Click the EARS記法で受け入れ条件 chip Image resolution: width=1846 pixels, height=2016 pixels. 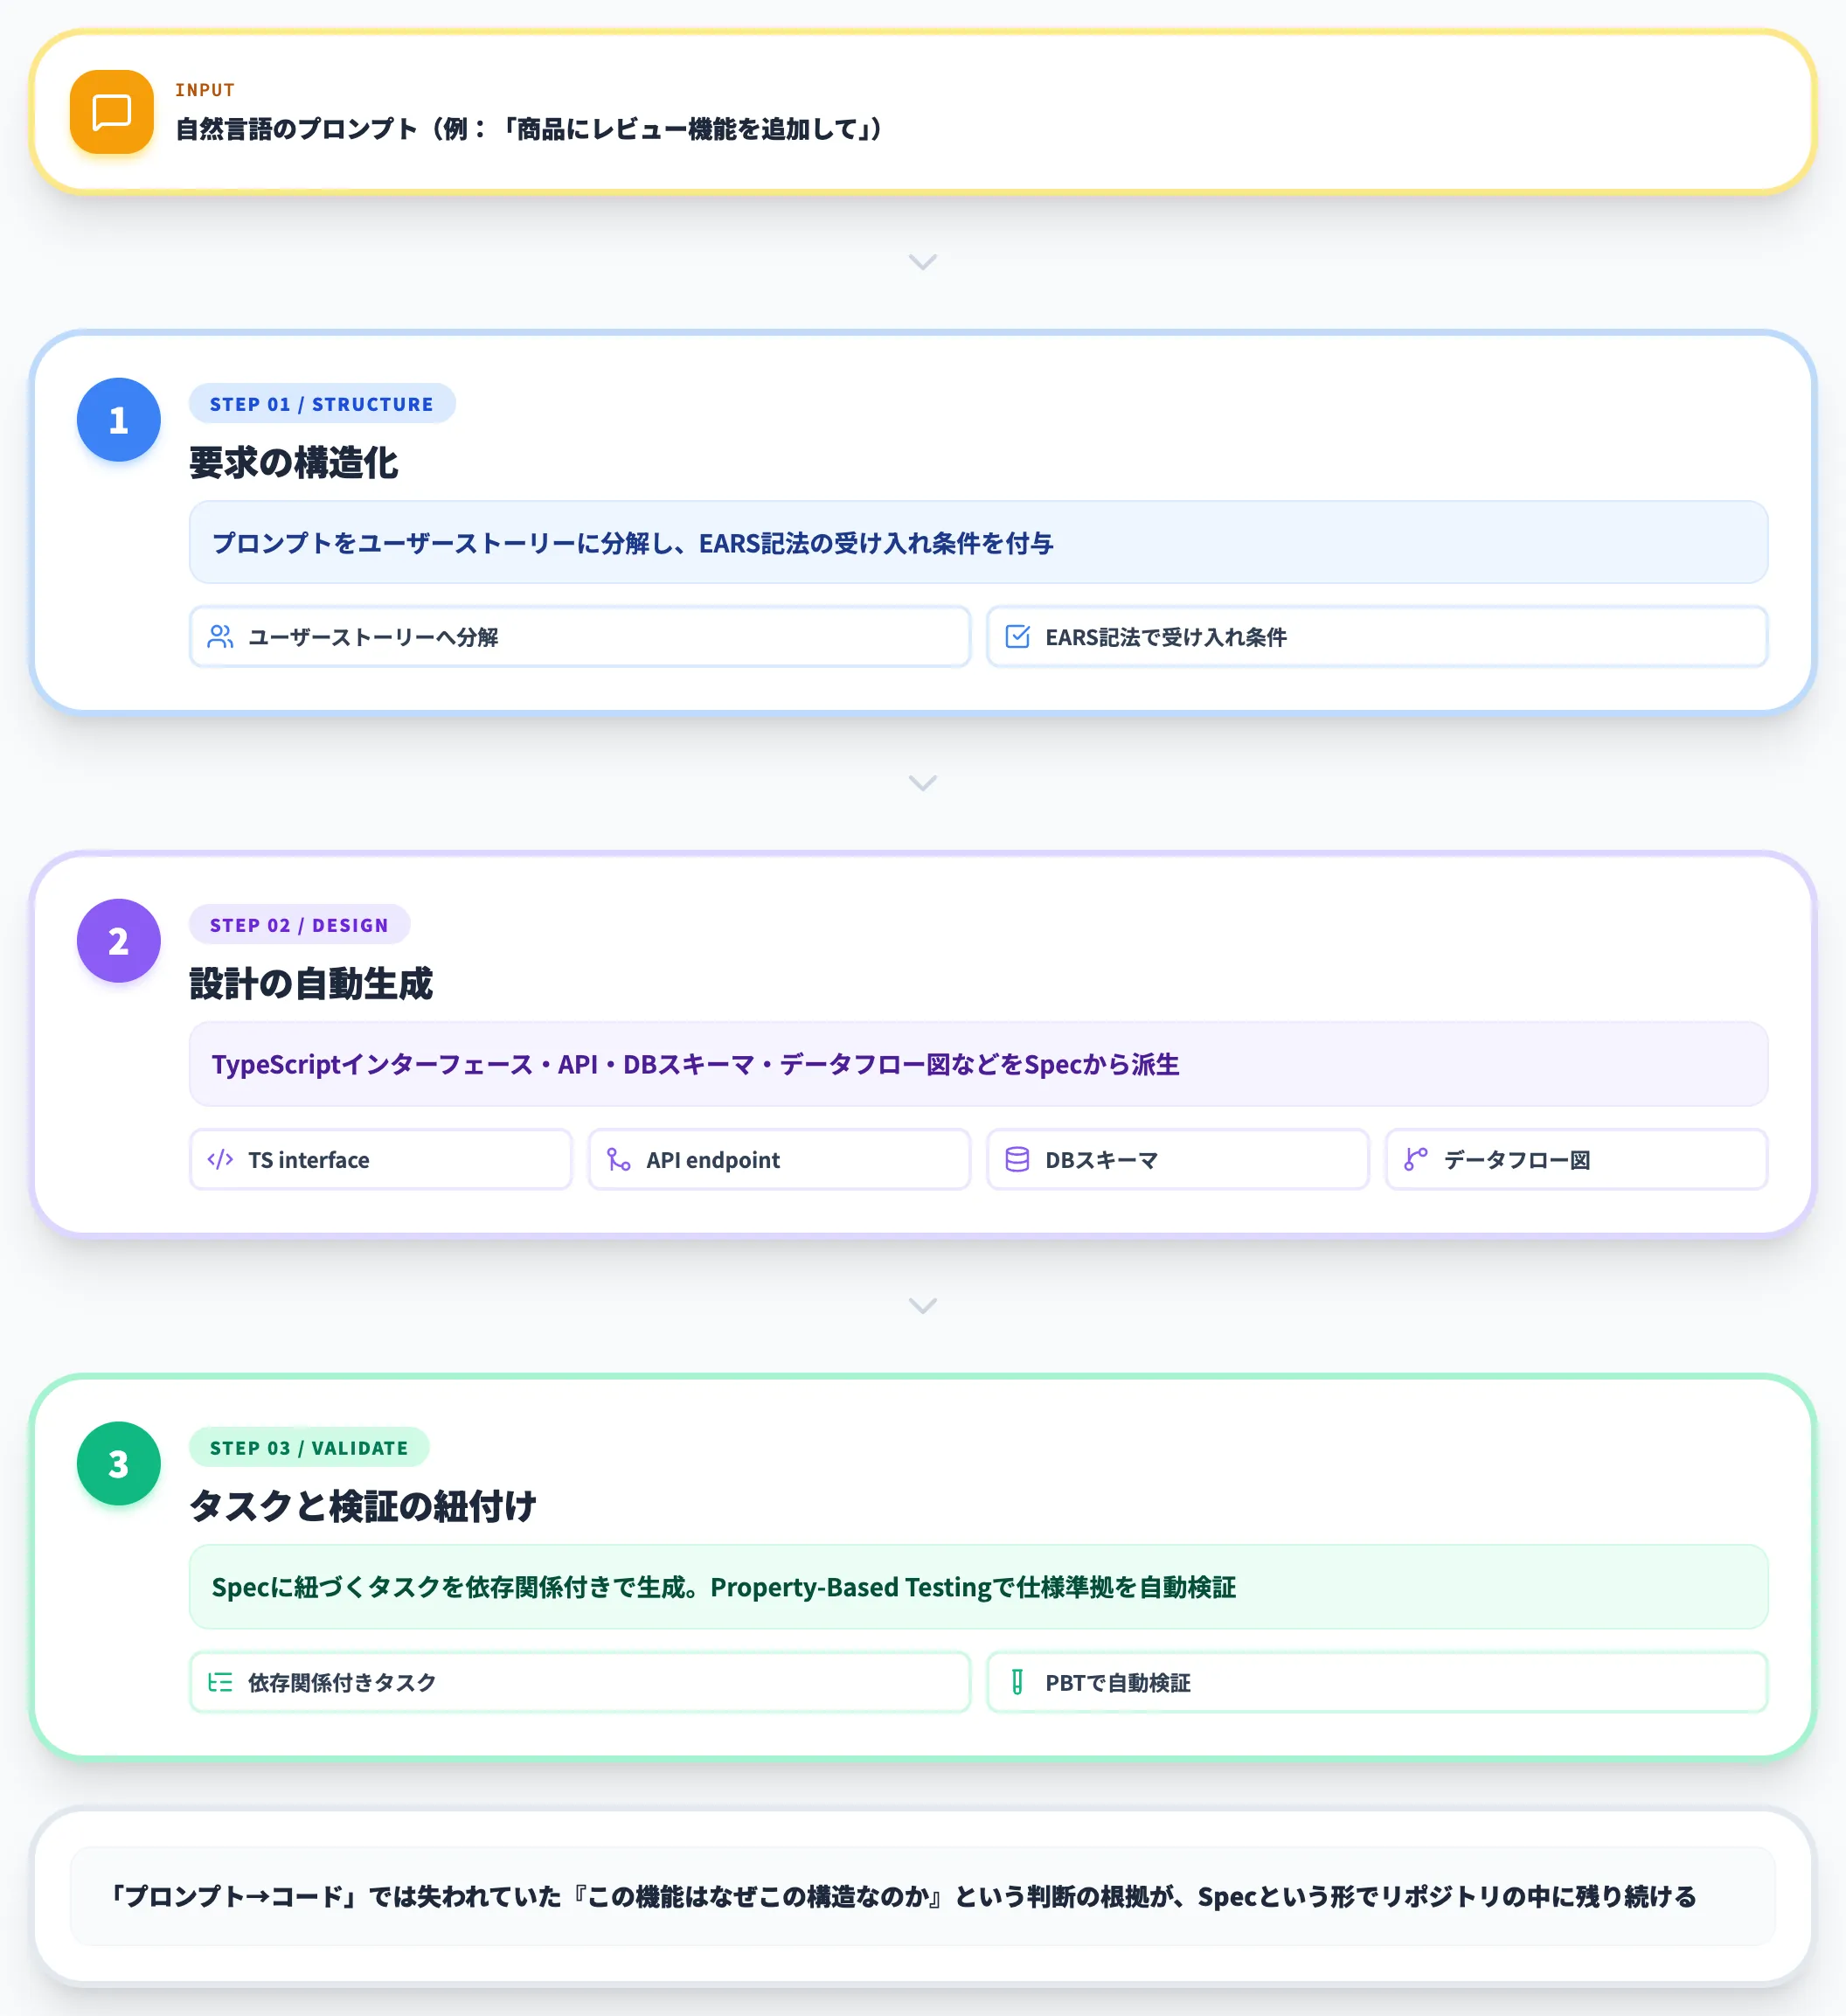pos(1377,637)
